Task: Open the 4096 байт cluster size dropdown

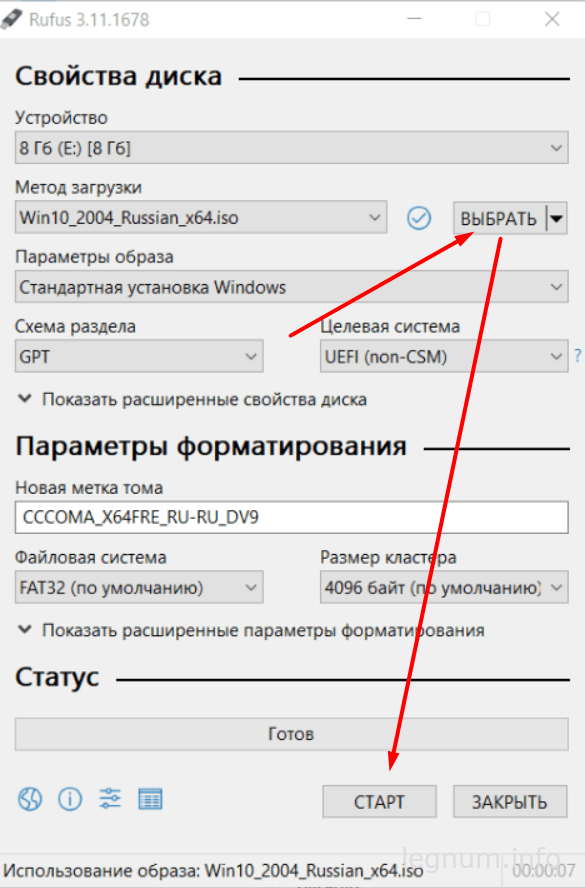Action: 444,587
